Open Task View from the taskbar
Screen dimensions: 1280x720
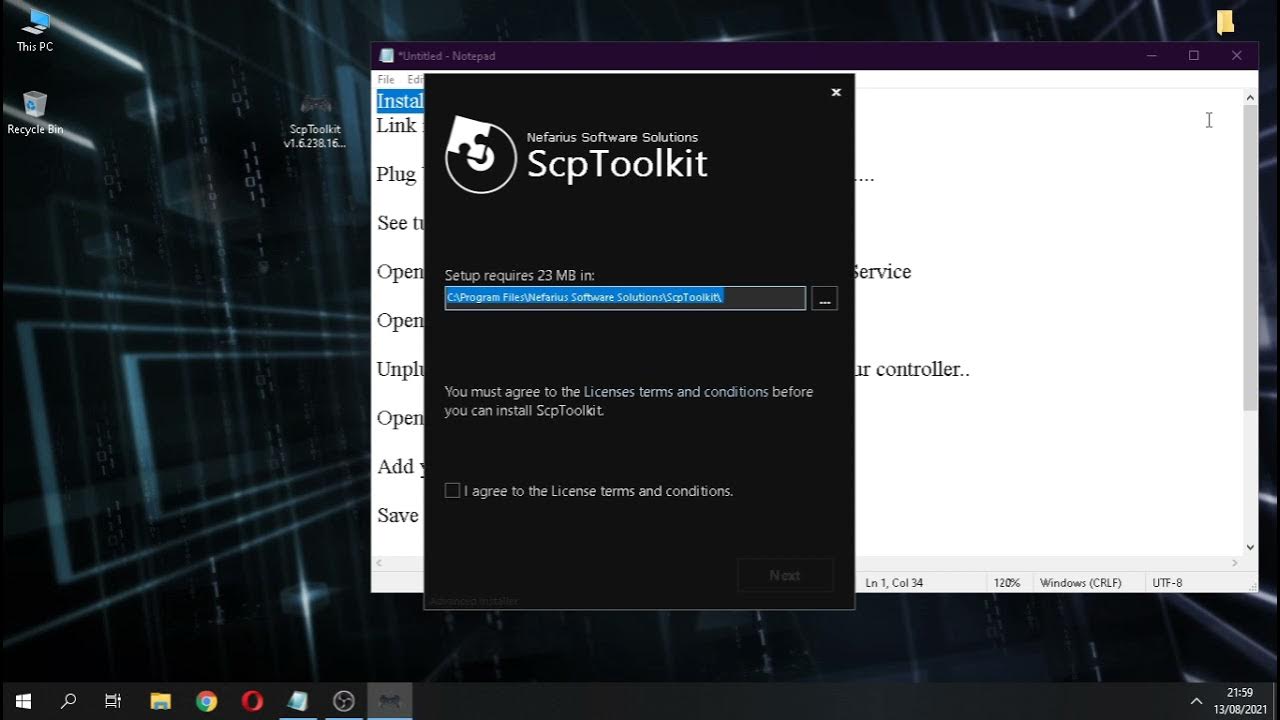coord(113,701)
